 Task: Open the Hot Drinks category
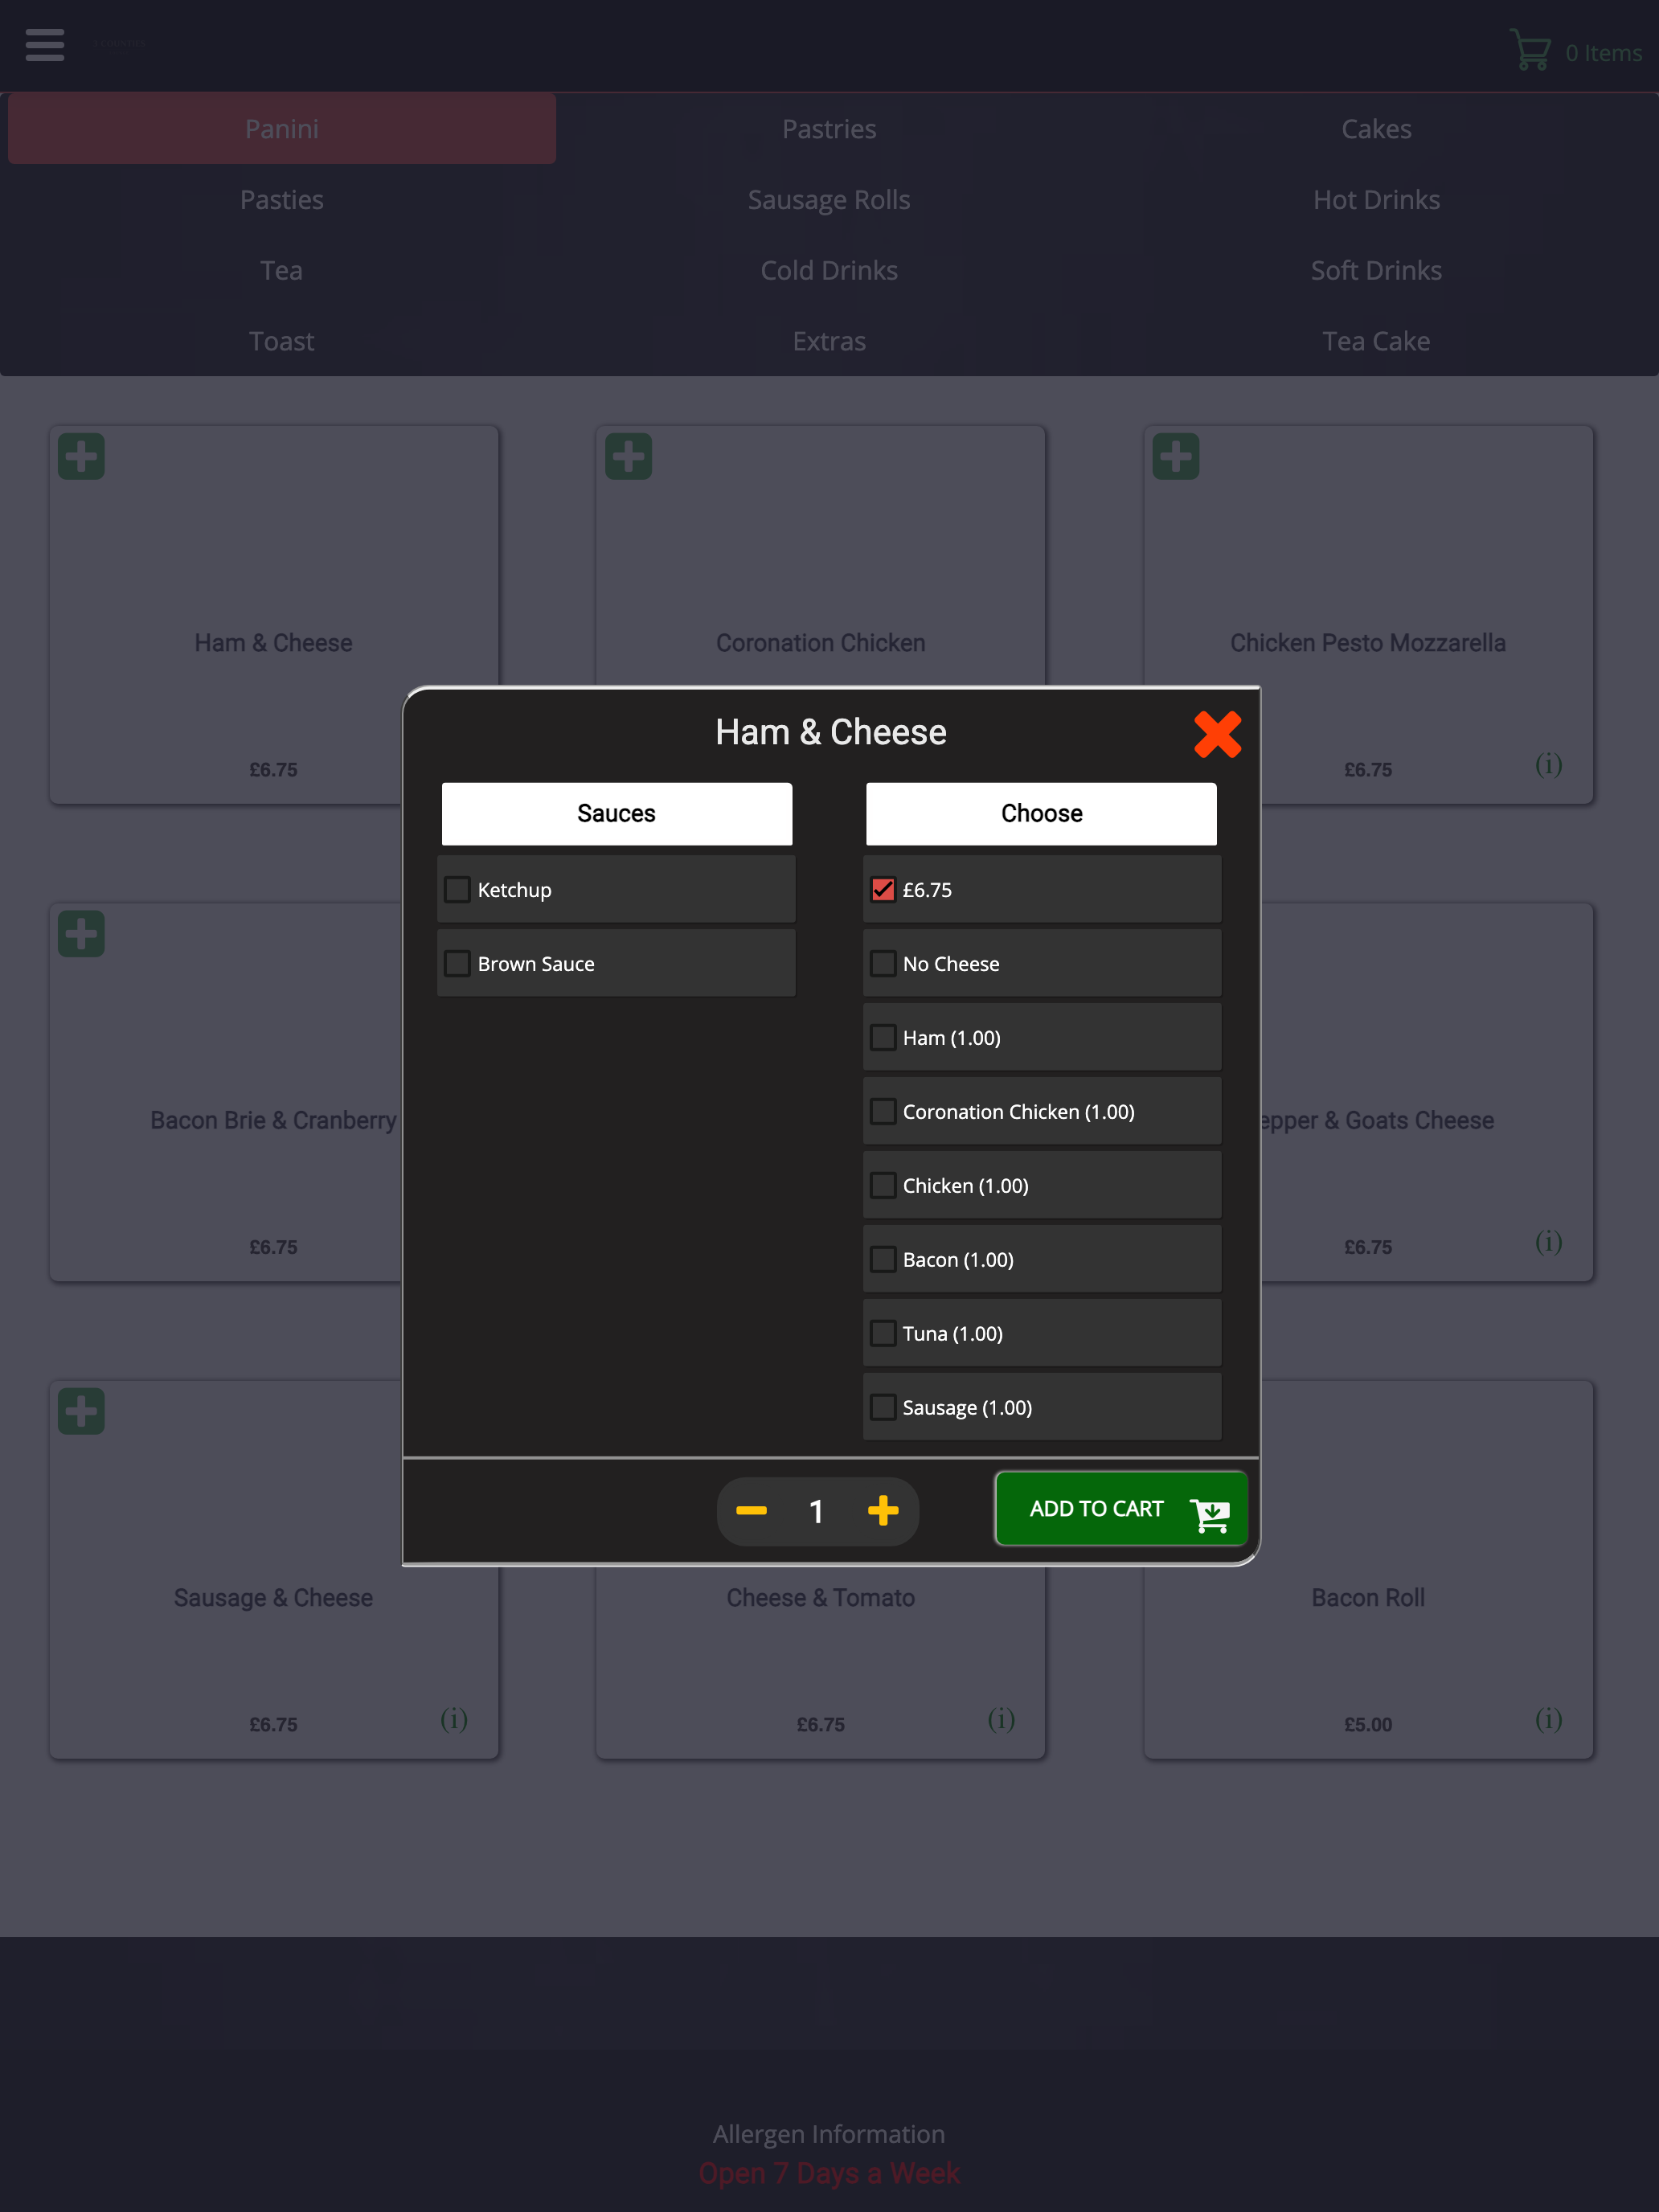point(1376,200)
